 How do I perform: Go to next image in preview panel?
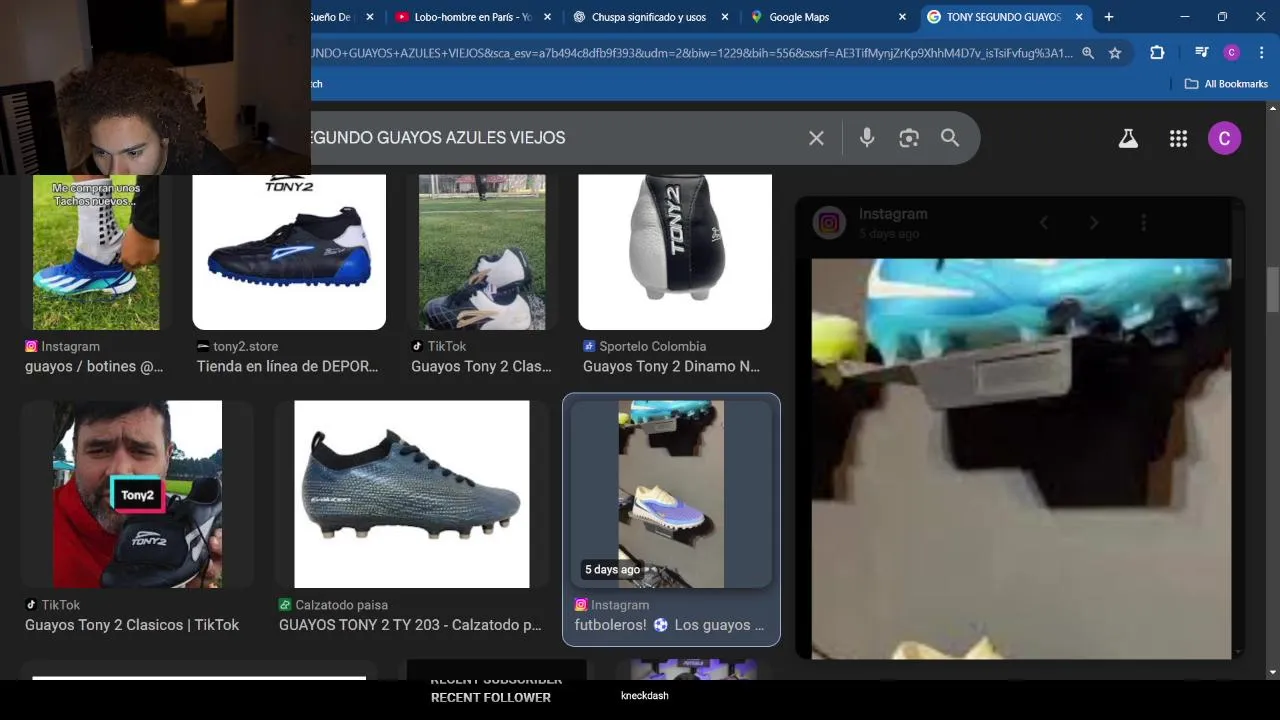point(1094,223)
